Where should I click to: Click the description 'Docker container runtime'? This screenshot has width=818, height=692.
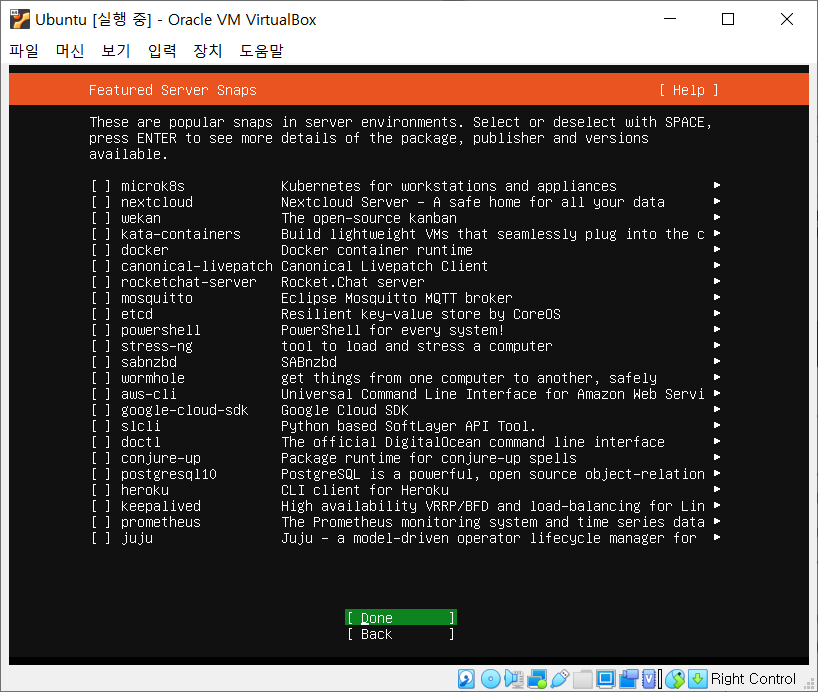(x=377, y=250)
